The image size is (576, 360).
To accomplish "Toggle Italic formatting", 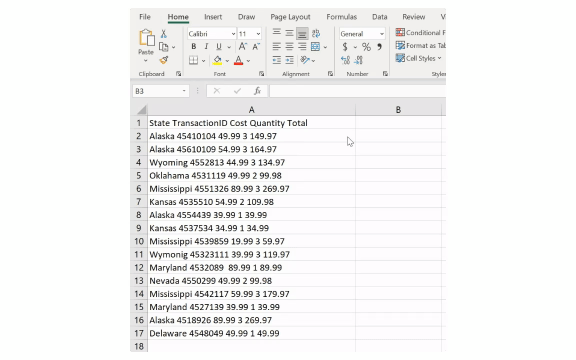I will pyautogui.click(x=206, y=47).
